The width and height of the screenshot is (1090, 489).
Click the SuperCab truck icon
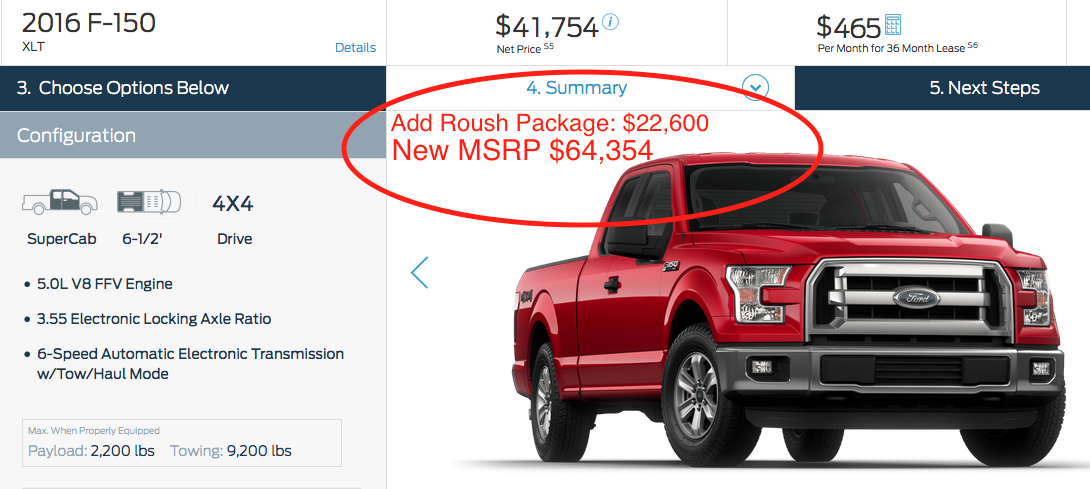point(60,201)
